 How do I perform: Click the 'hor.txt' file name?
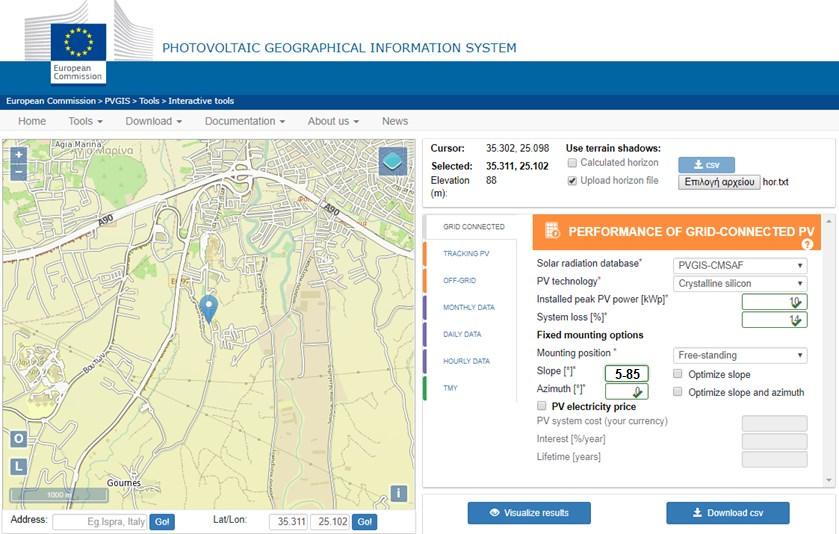[775, 182]
